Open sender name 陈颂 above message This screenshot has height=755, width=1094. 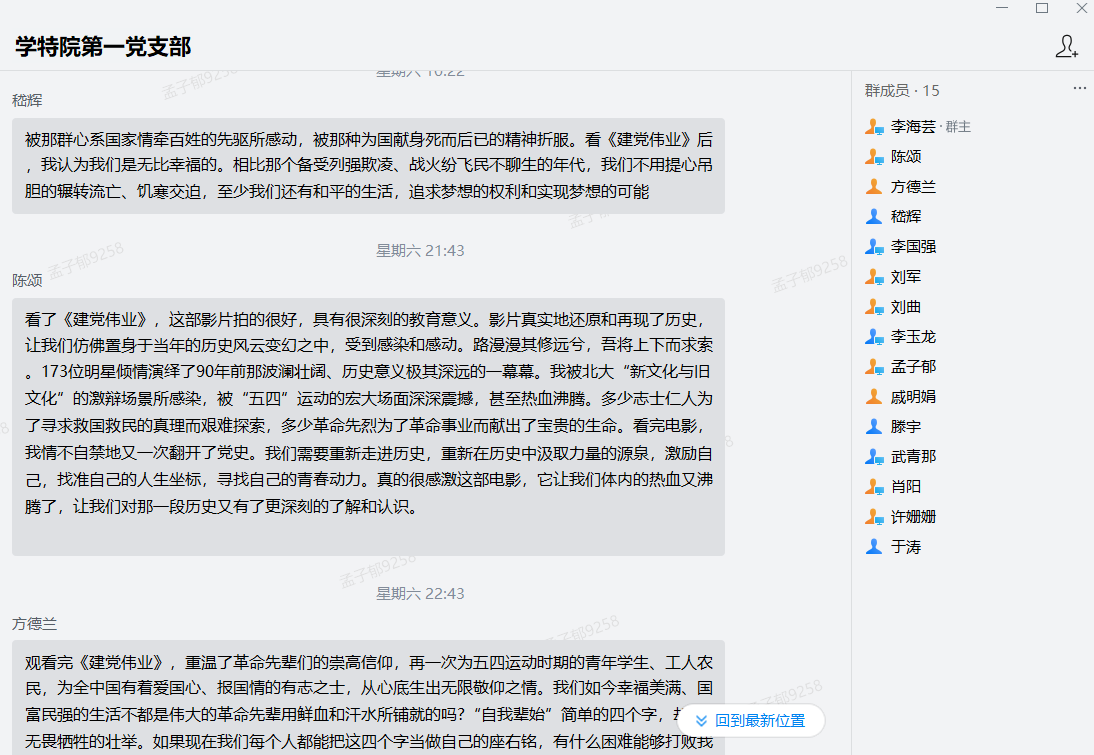click(x=27, y=281)
